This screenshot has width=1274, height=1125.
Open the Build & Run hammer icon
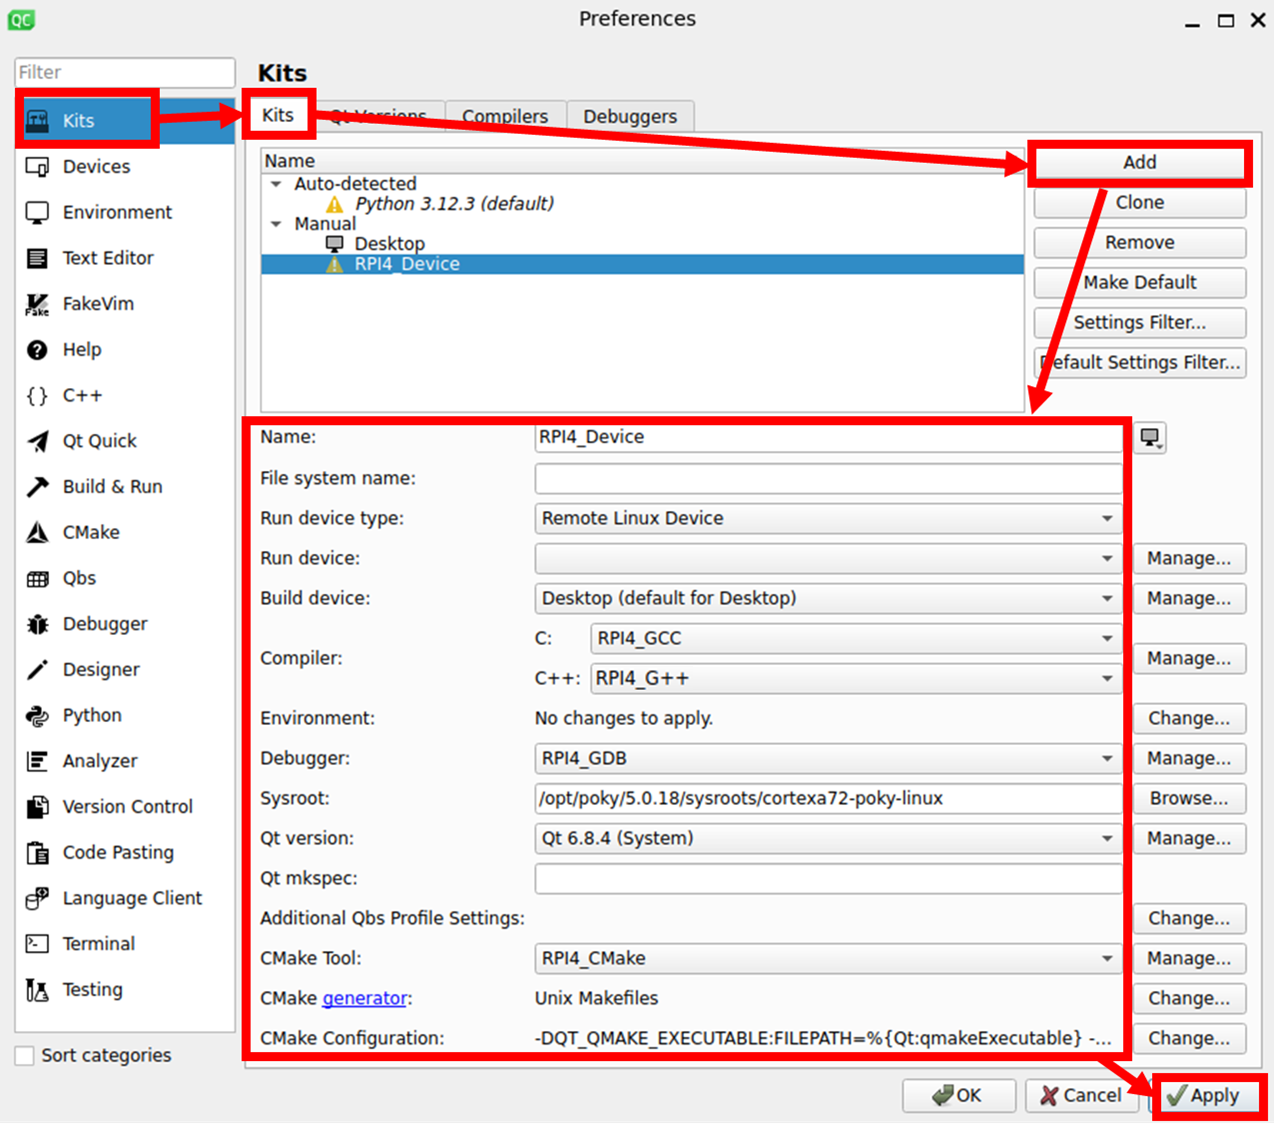tap(37, 487)
